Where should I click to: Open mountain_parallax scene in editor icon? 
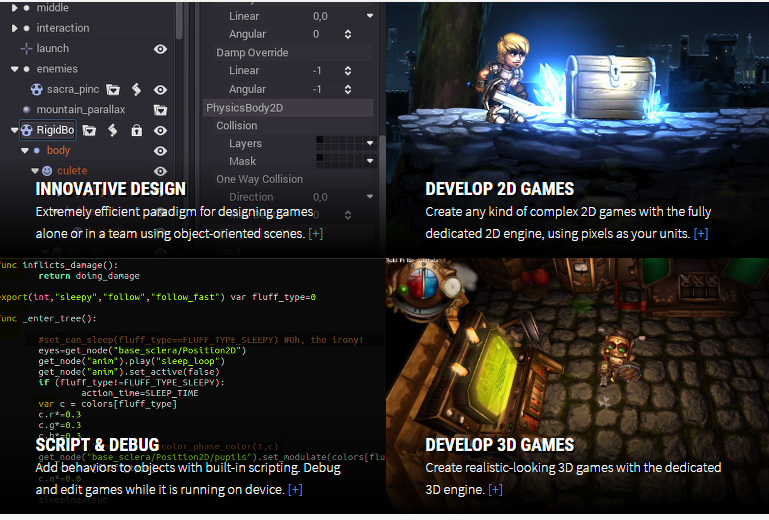(160, 110)
